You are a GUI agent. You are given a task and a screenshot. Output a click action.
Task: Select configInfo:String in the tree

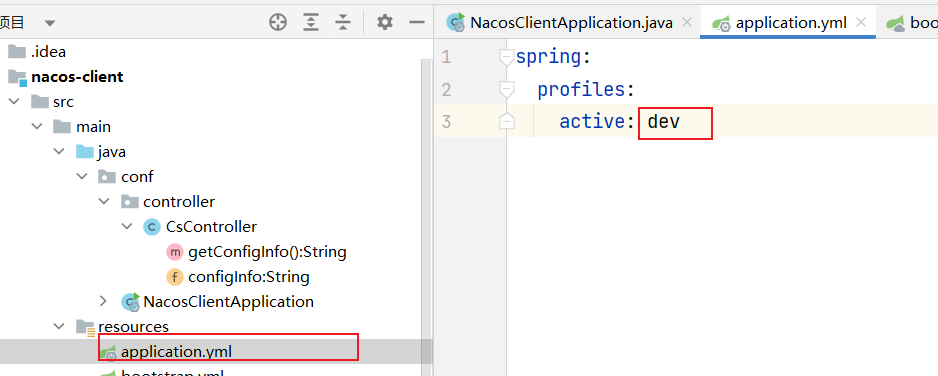point(249,277)
